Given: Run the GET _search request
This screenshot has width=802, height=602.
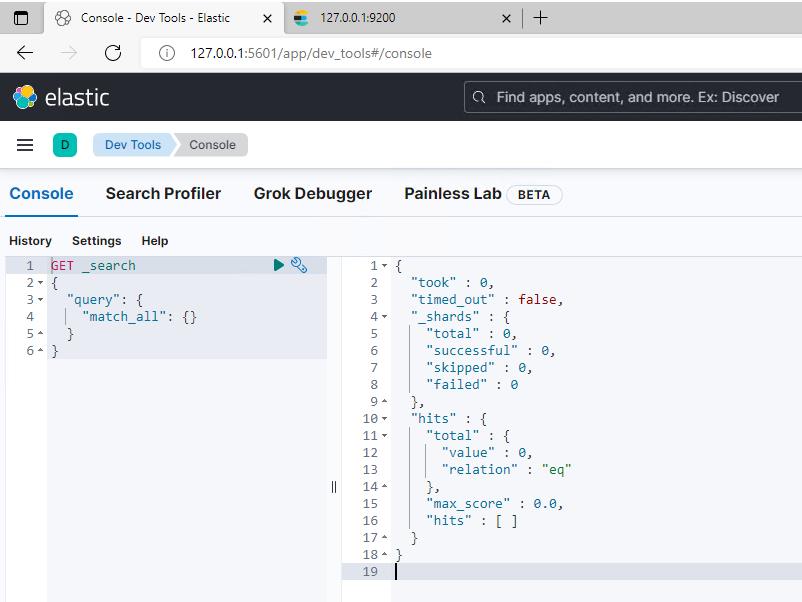Looking at the screenshot, I should pyautogui.click(x=278, y=265).
